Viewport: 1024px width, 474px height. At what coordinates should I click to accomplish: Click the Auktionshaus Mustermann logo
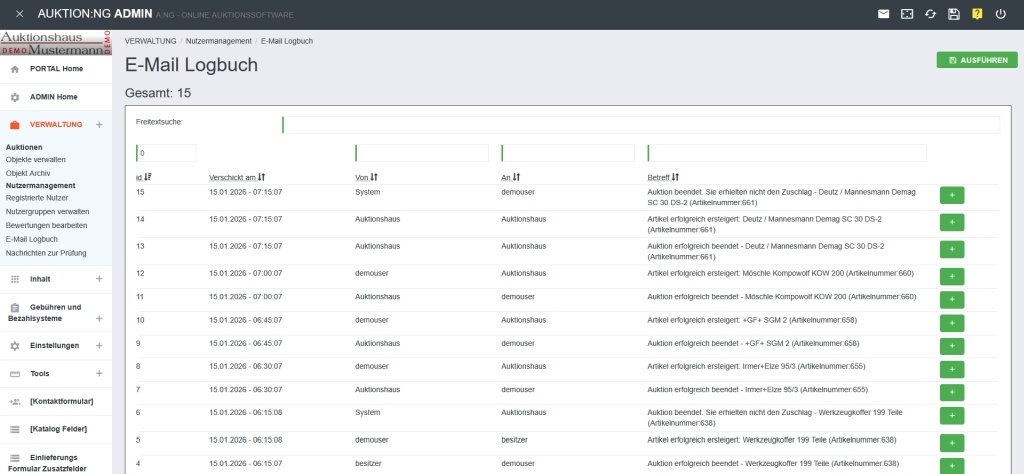point(56,42)
